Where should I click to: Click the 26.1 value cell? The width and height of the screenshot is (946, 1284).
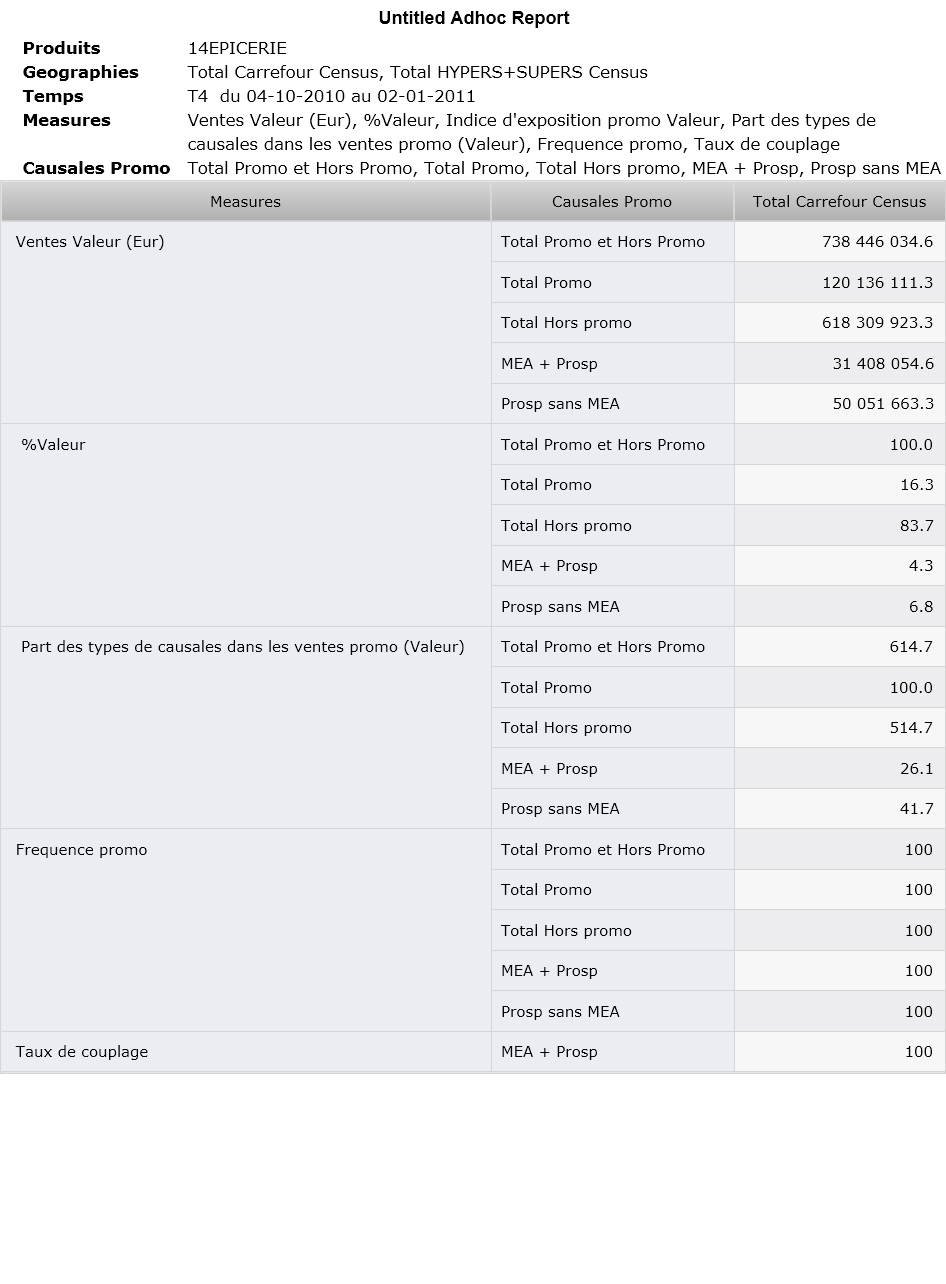click(x=840, y=768)
